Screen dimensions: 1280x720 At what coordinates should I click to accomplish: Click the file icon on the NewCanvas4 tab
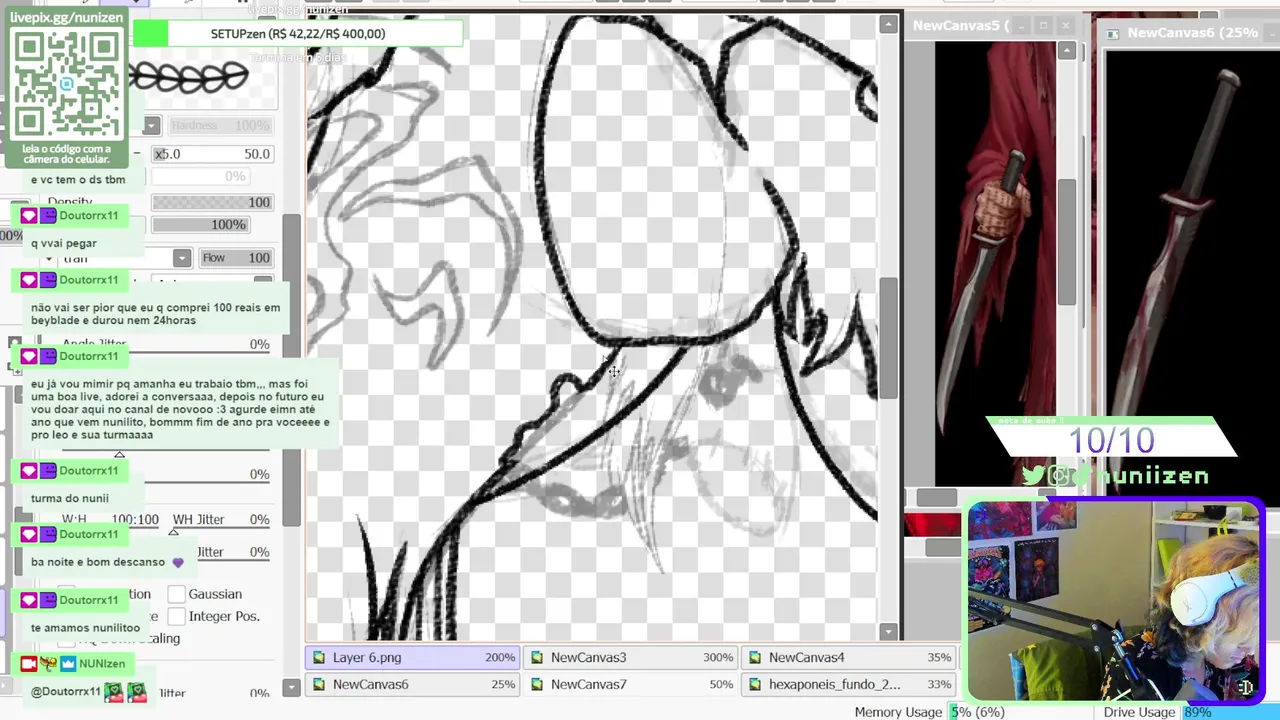coord(755,657)
